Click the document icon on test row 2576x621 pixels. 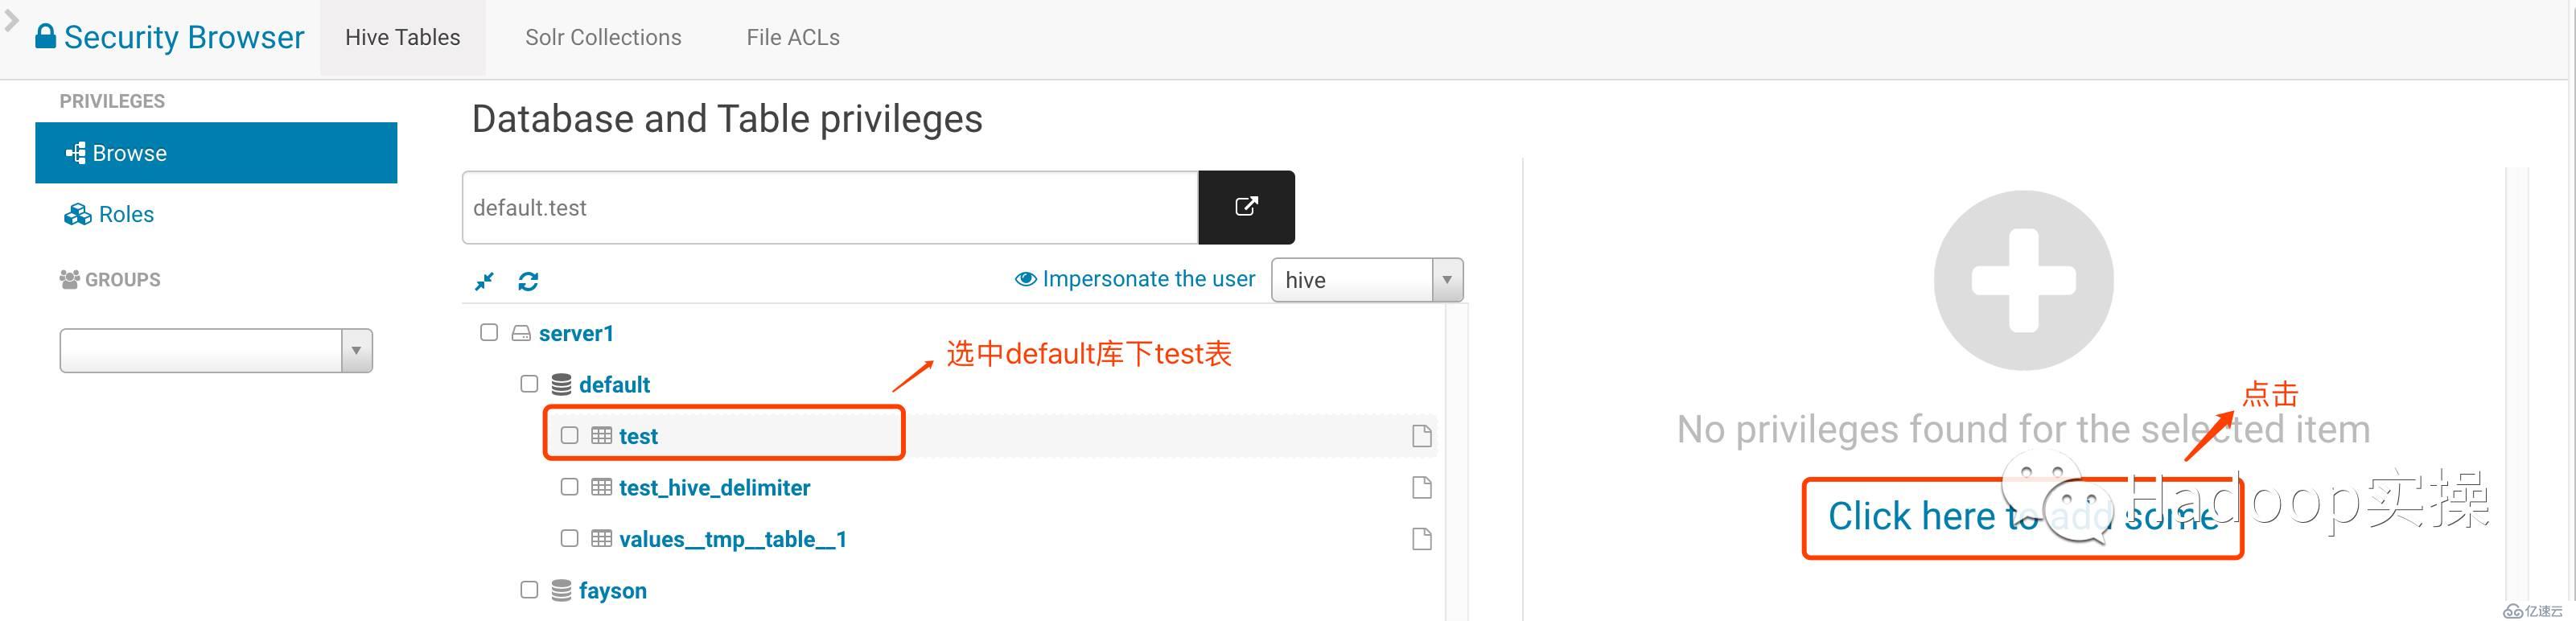click(1421, 436)
